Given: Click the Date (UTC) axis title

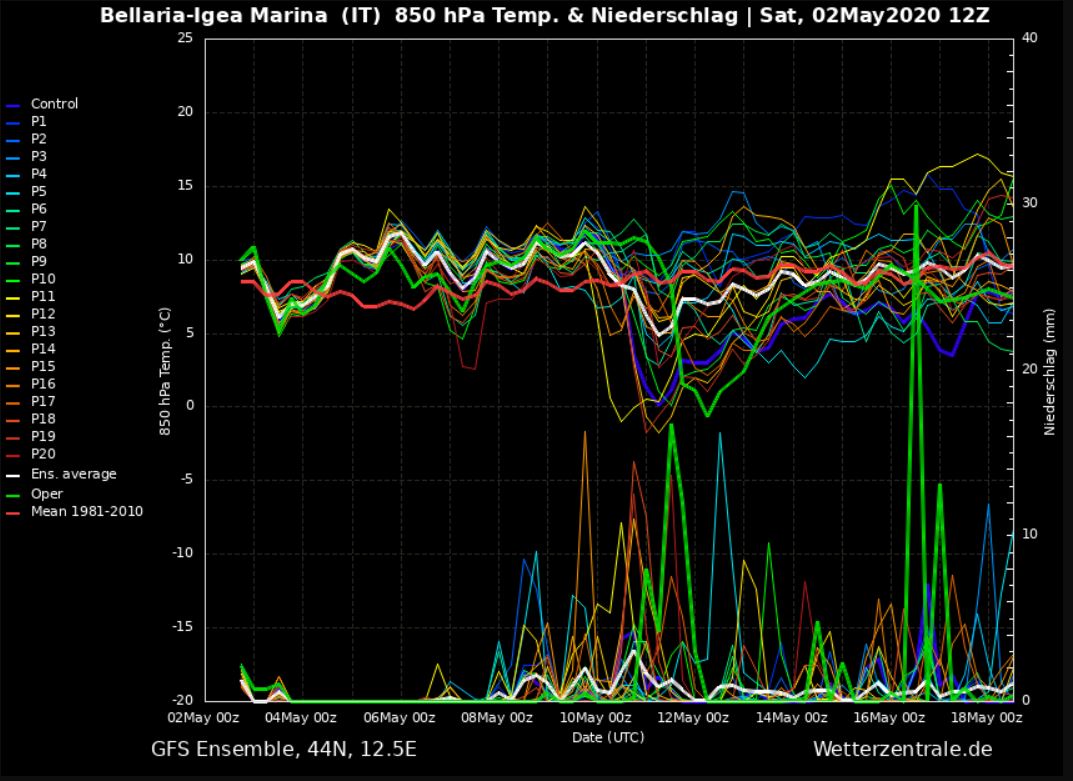Looking at the screenshot, I should click(608, 738).
